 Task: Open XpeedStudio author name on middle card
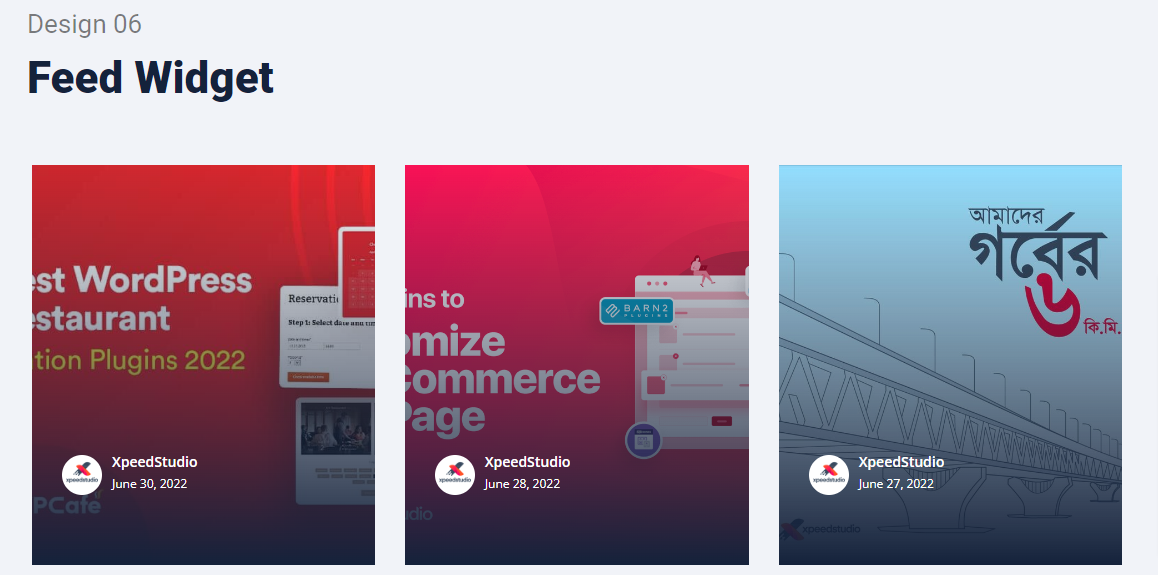point(527,462)
